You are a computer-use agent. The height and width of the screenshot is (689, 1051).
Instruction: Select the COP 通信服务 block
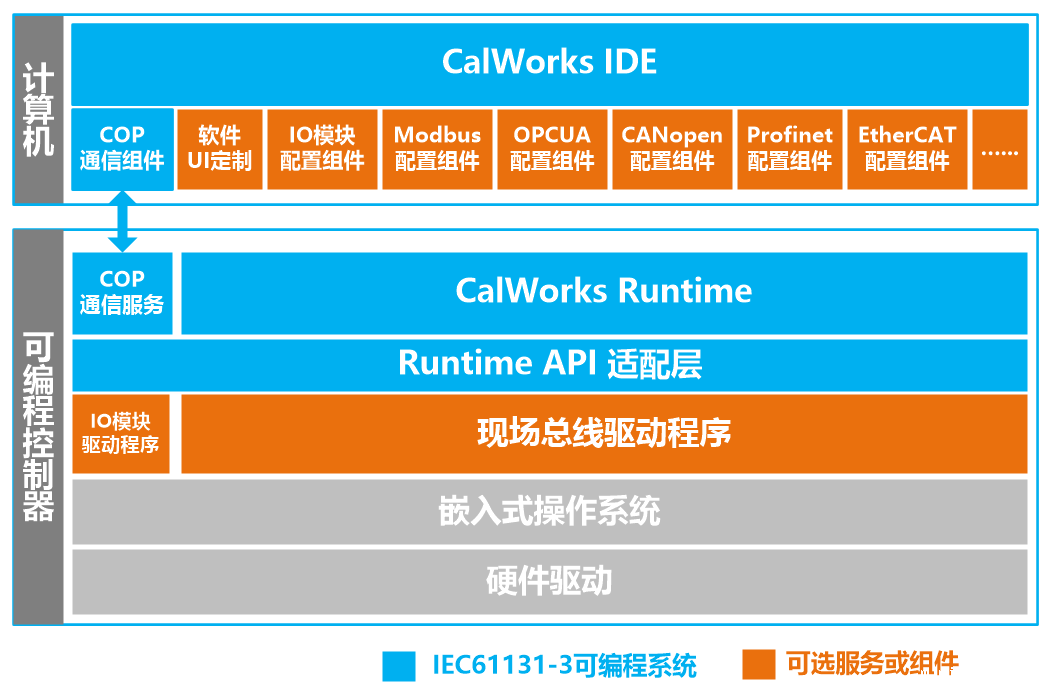[x=122, y=293]
